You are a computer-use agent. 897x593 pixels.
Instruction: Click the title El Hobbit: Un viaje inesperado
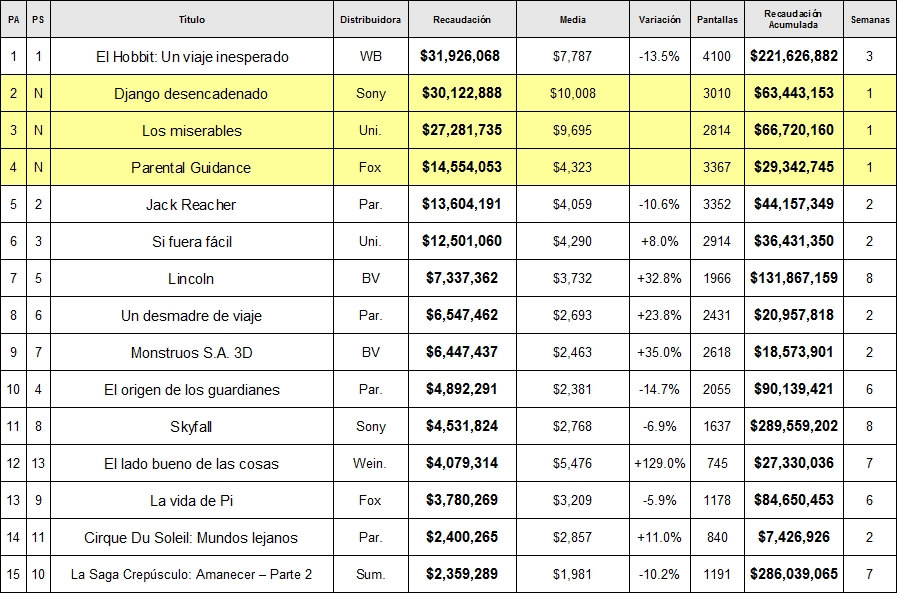tap(192, 57)
